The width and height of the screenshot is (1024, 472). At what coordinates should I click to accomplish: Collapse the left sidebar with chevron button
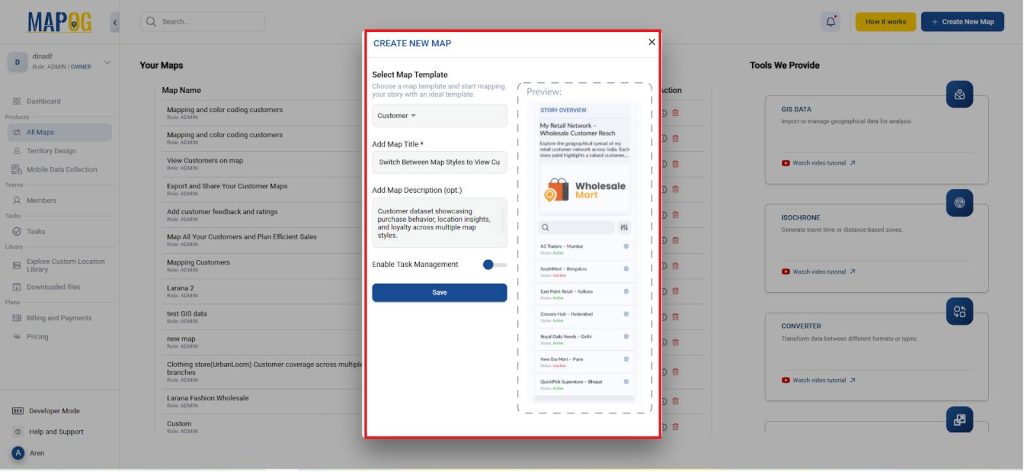tap(115, 22)
